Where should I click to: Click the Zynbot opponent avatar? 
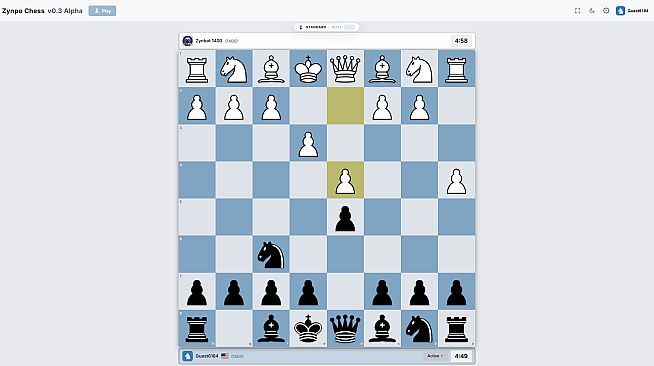(188, 41)
